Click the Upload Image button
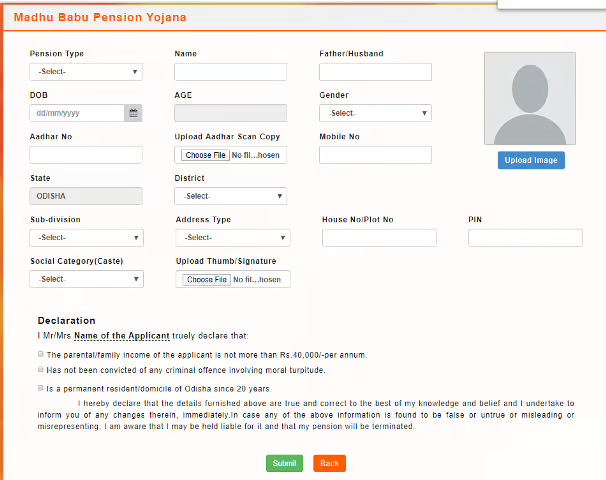 [x=531, y=160]
